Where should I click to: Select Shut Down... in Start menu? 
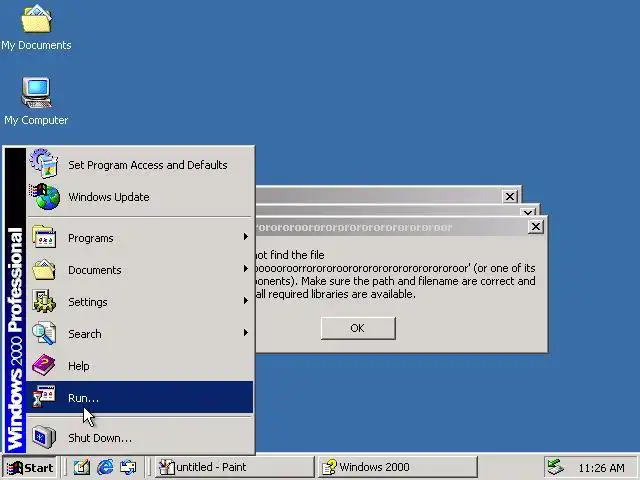[140, 438]
